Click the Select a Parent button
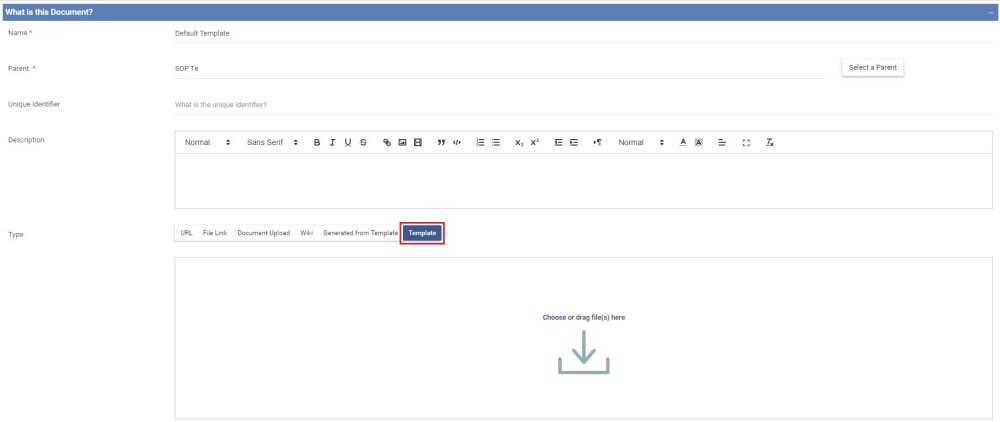Screen dimensions: 1000x422 pos(872,68)
